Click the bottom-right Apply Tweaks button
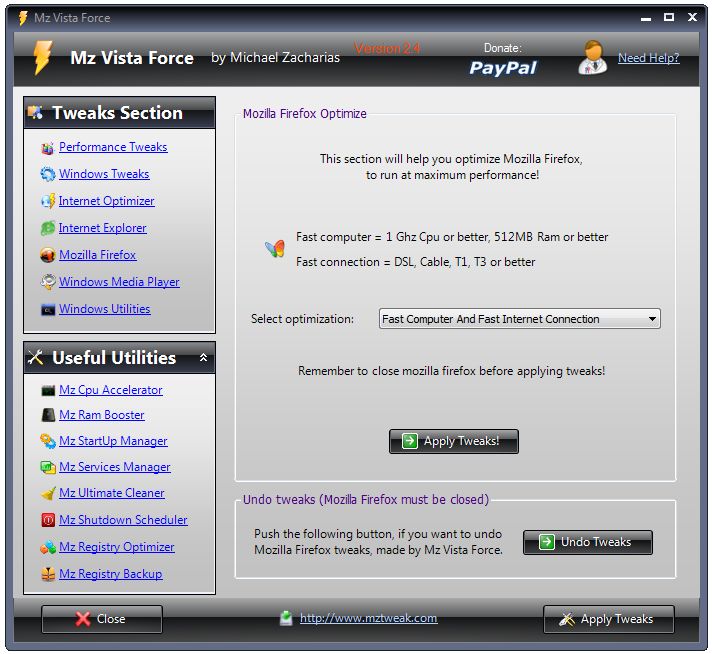The image size is (712, 654). tap(608, 619)
